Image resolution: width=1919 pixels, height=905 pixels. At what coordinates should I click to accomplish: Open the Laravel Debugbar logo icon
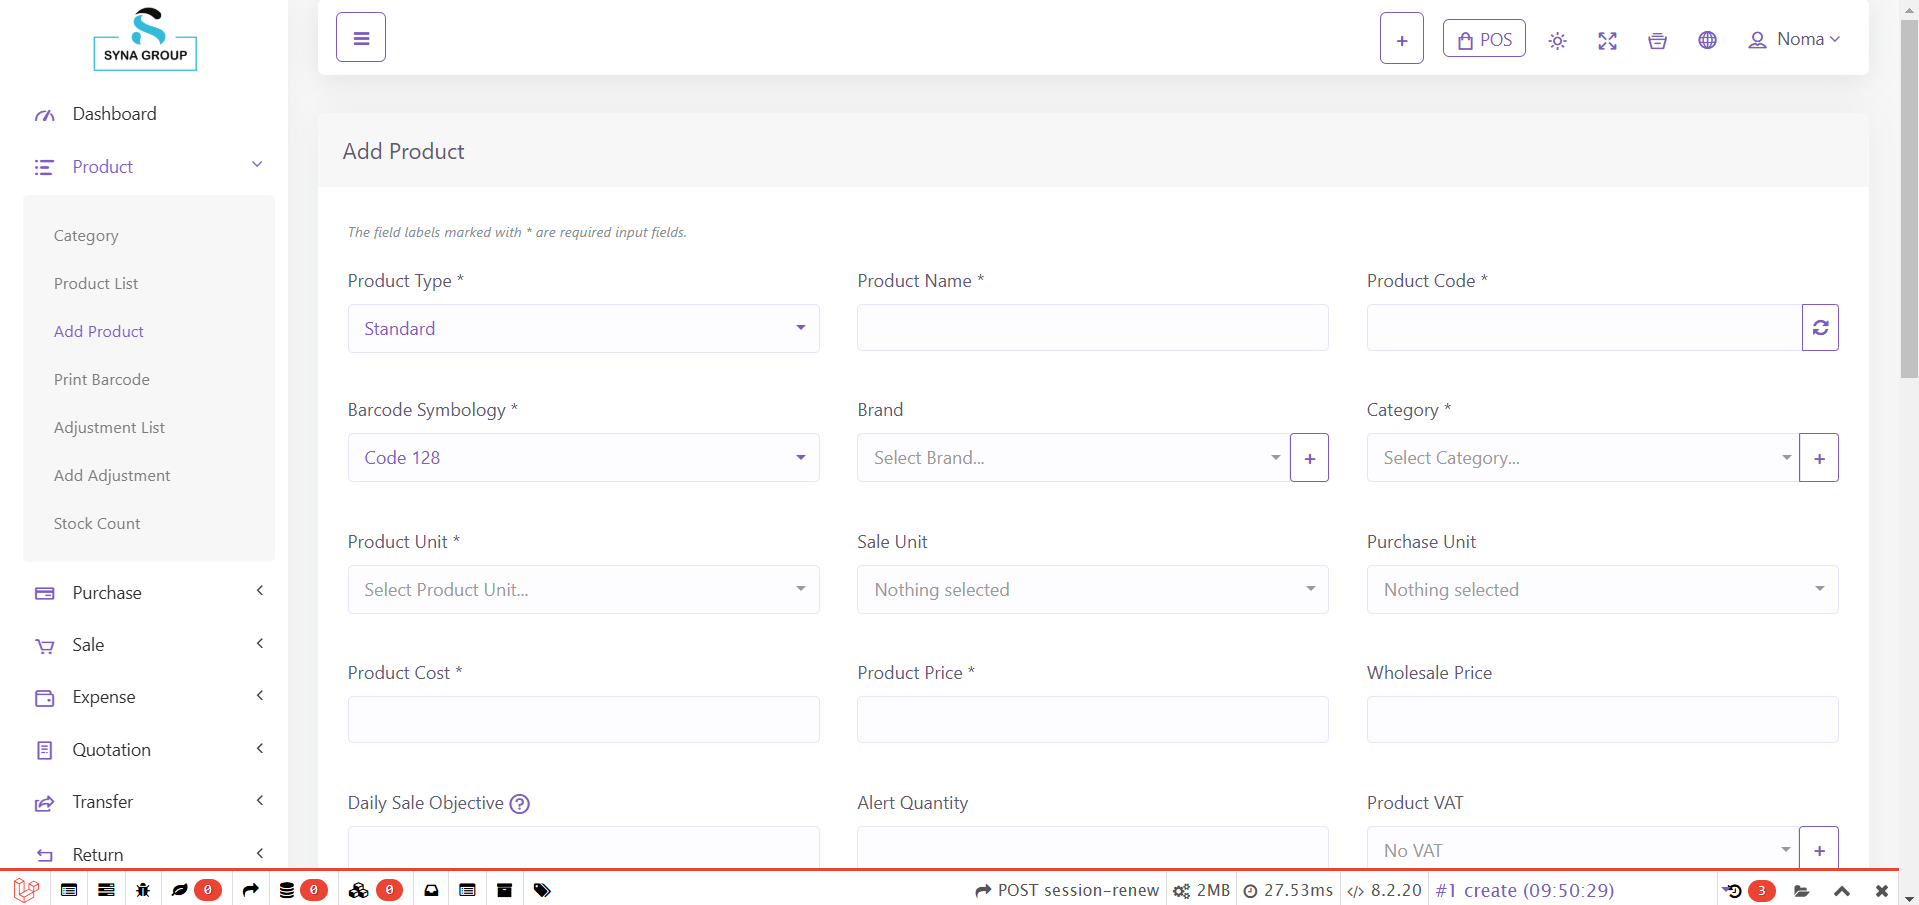pyautogui.click(x=25, y=890)
